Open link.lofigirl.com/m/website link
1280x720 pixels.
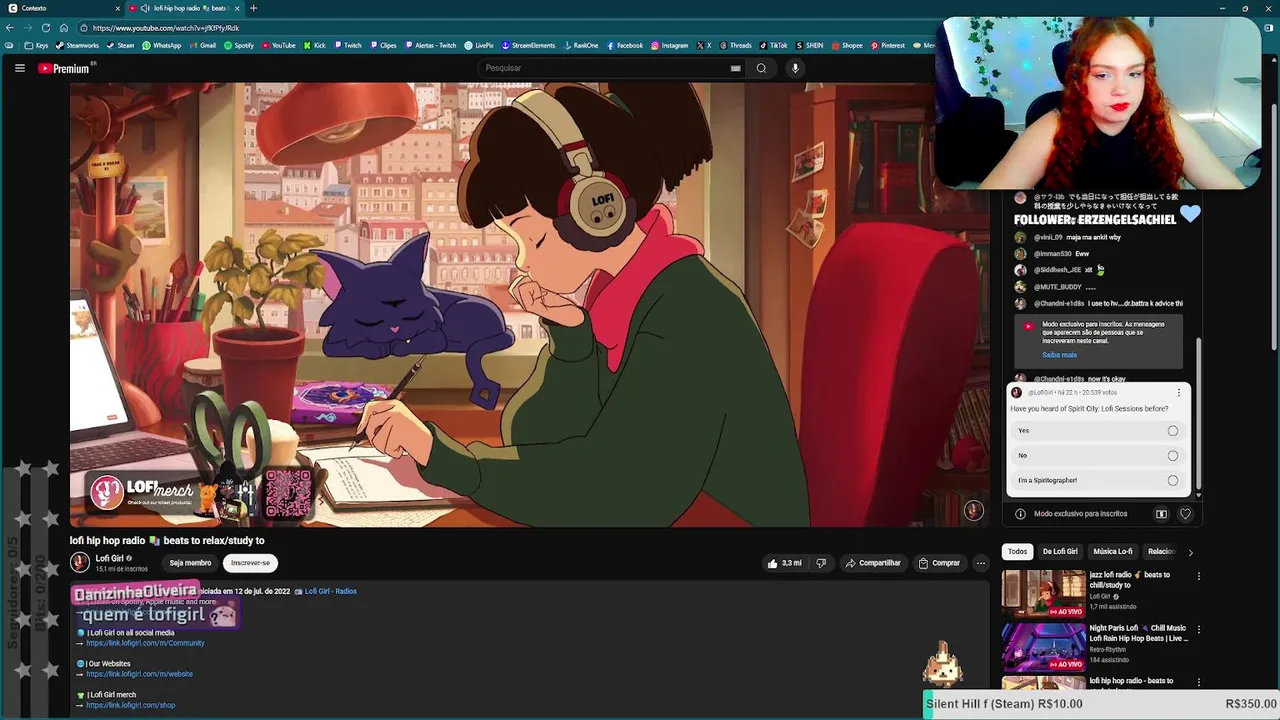click(139, 674)
